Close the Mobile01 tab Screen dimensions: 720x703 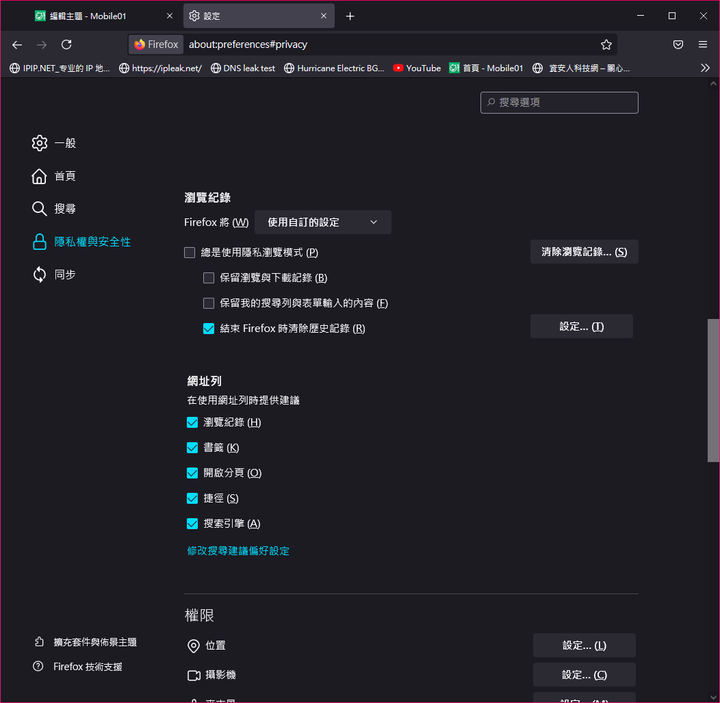point(169,16)
